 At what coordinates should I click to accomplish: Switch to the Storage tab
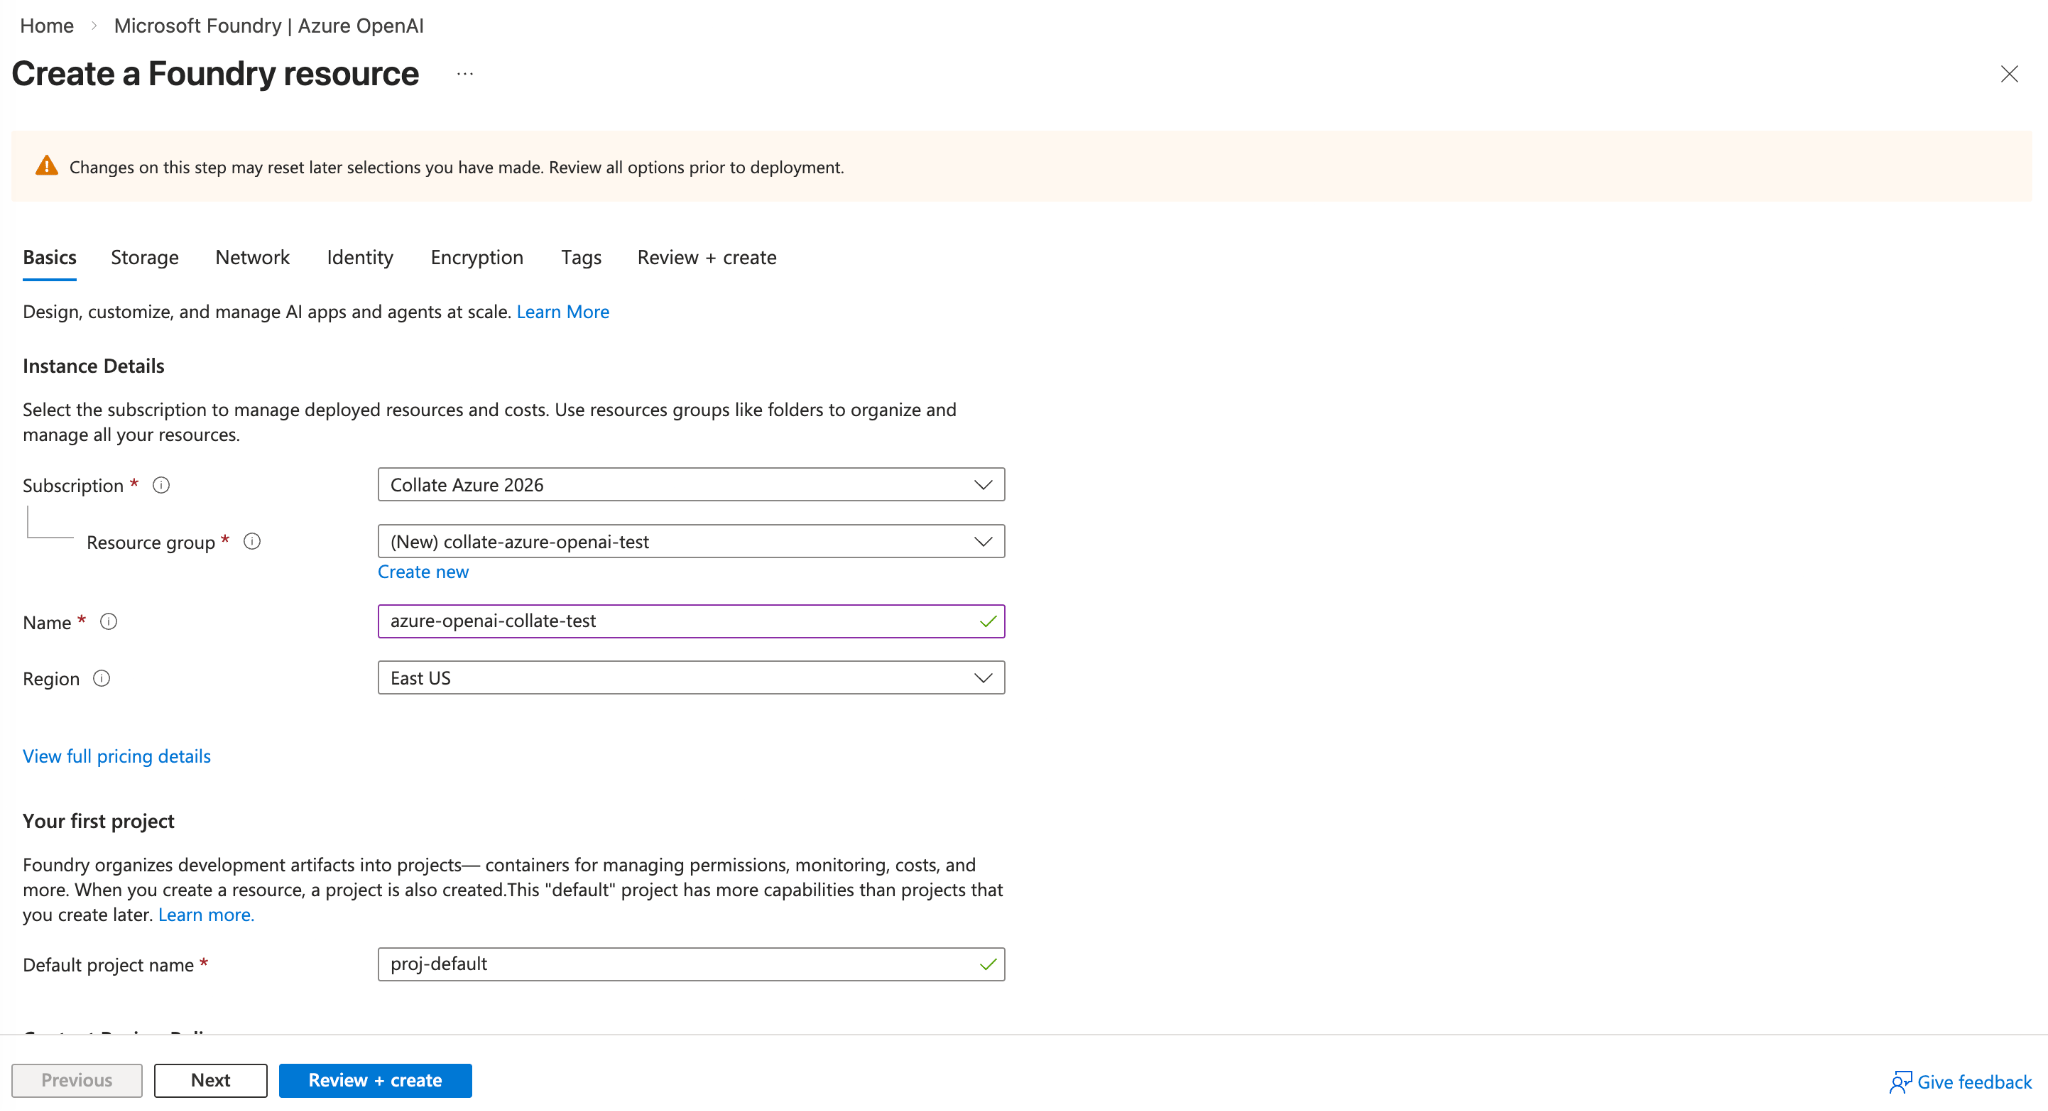[x=145, y=257]
